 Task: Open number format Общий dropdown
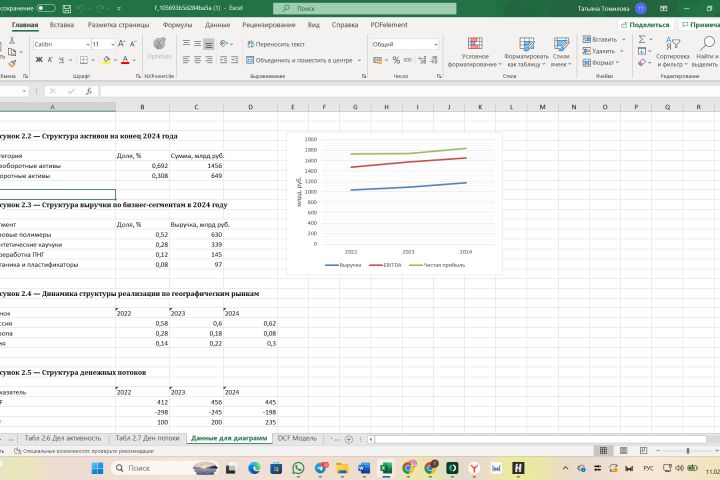point(436,44)
